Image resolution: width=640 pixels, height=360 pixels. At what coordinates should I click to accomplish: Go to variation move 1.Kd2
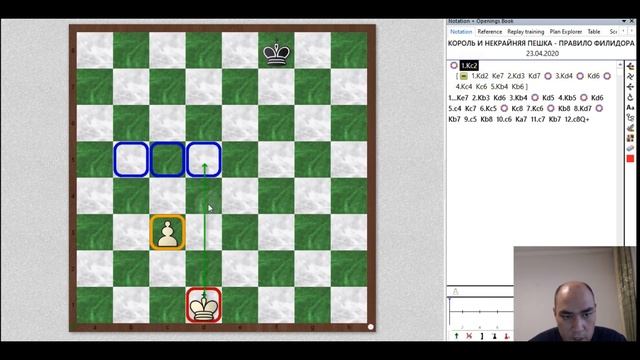tap(480, 76)
